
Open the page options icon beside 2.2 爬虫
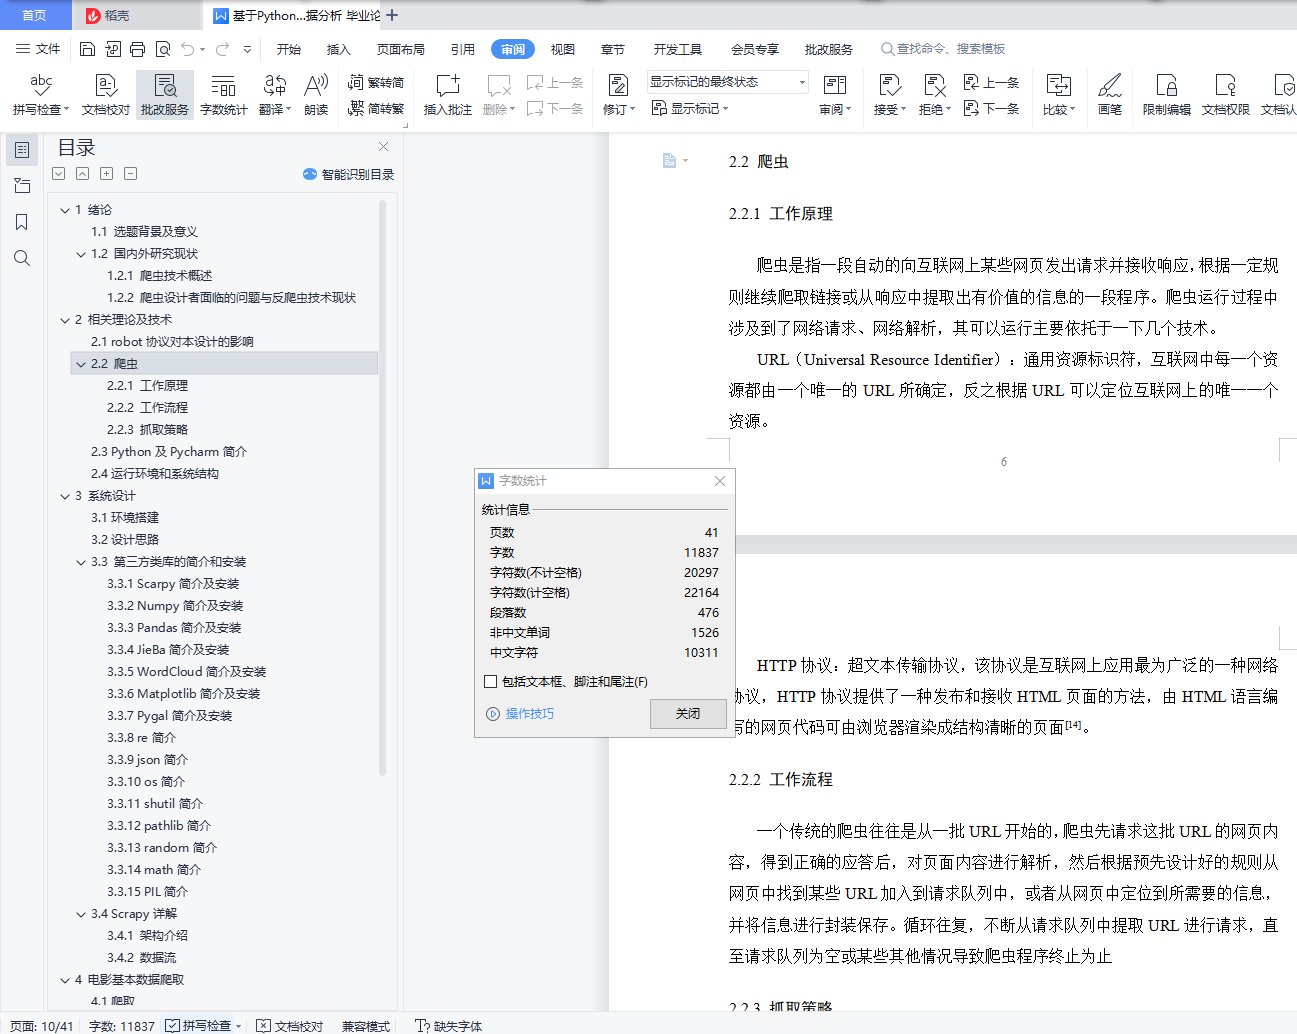674,161
